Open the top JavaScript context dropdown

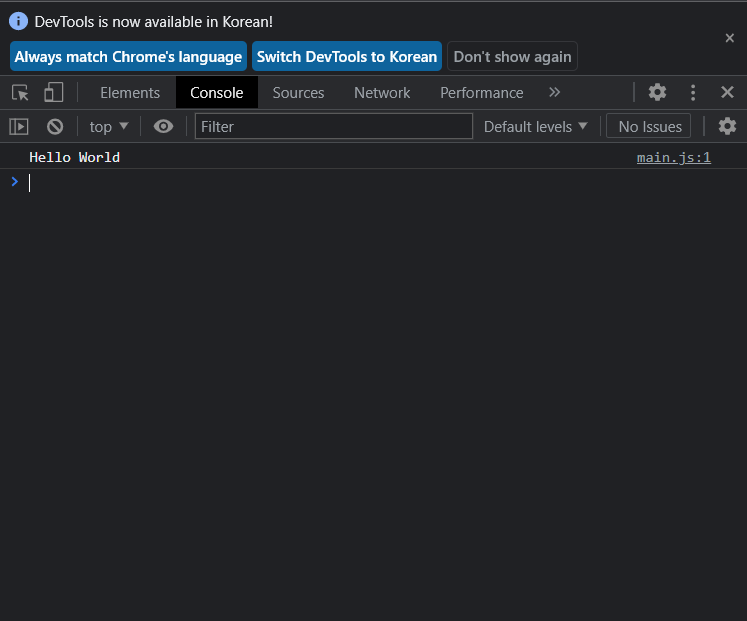[109, 127]
